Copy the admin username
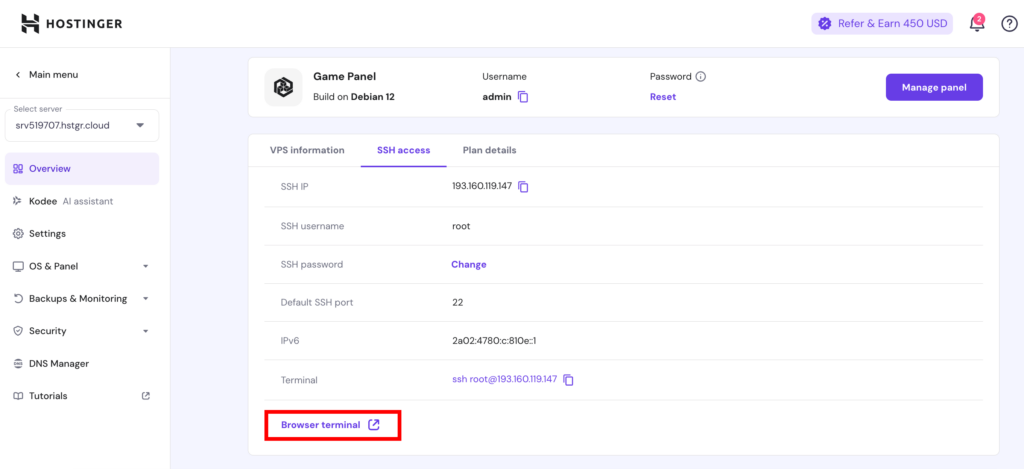 point(523,97)
